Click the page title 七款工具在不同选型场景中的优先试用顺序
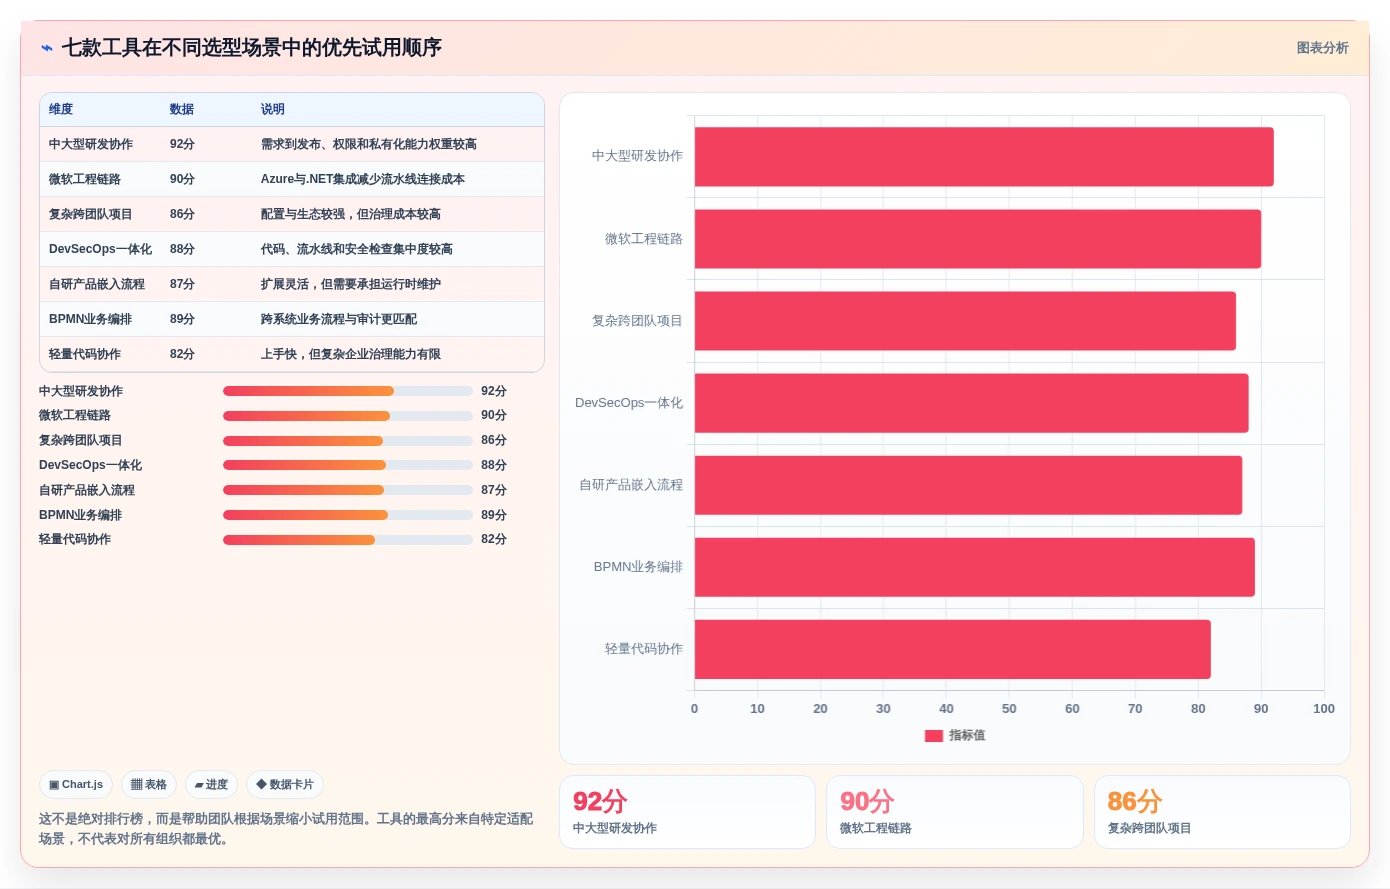Image resolution: width=1390 pixels, height=889 pixels. 252,48
